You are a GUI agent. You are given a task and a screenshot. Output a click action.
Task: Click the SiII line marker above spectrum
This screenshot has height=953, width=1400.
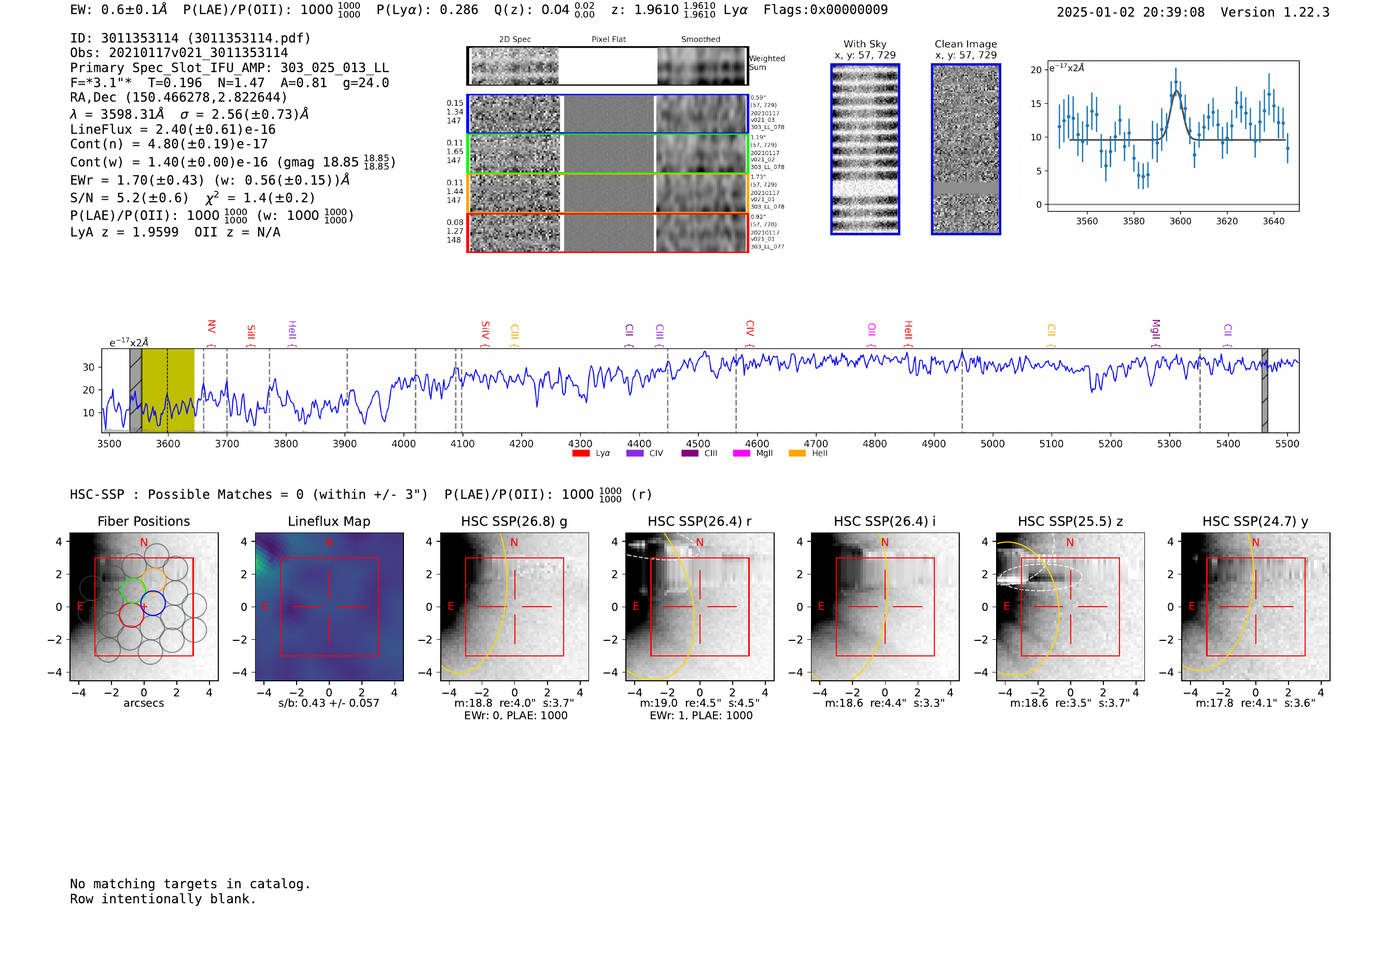(x=250, y=332)
